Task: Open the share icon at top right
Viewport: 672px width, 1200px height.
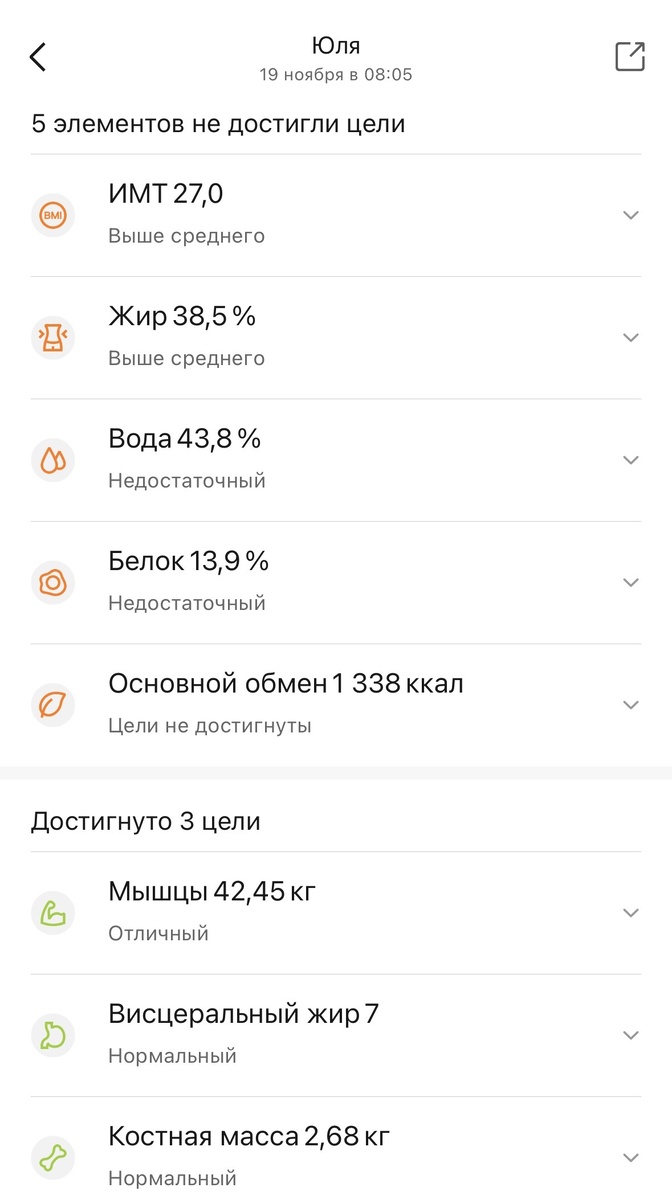Action: click(x=628, y=57)
